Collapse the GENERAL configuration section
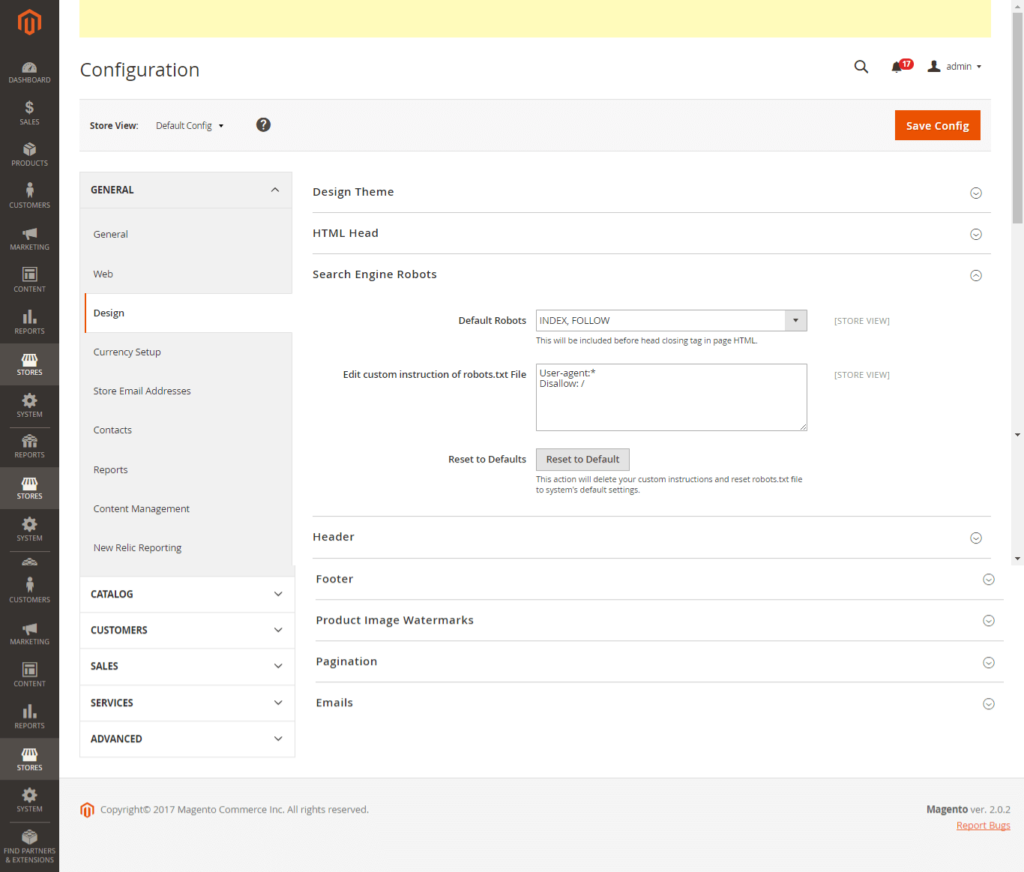Image resolution: width=1024 pixels, height=872 pixels. pos(185,190)
